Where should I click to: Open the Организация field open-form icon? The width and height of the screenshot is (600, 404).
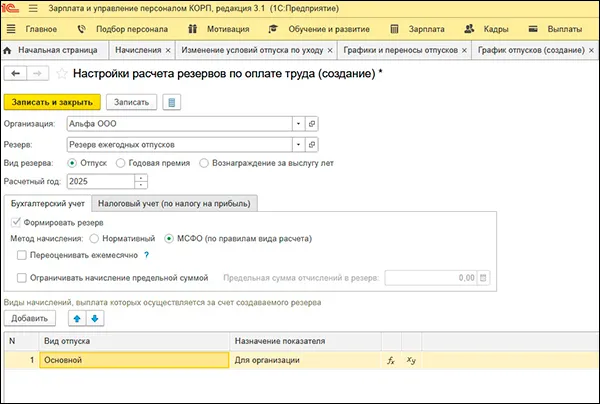(x=311, y=124)
